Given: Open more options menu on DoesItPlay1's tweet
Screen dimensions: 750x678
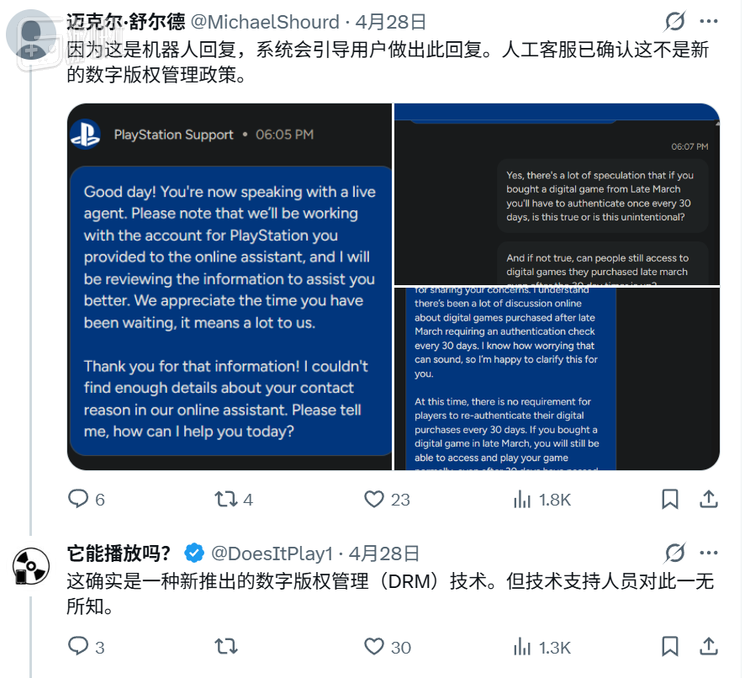Looking at the screenshot, I should coord(708,553).
